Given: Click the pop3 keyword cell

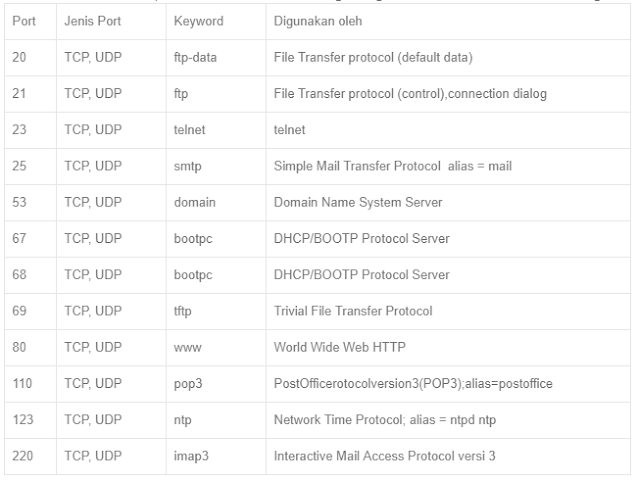Looking at the screenshot, I should pos(187,384).
